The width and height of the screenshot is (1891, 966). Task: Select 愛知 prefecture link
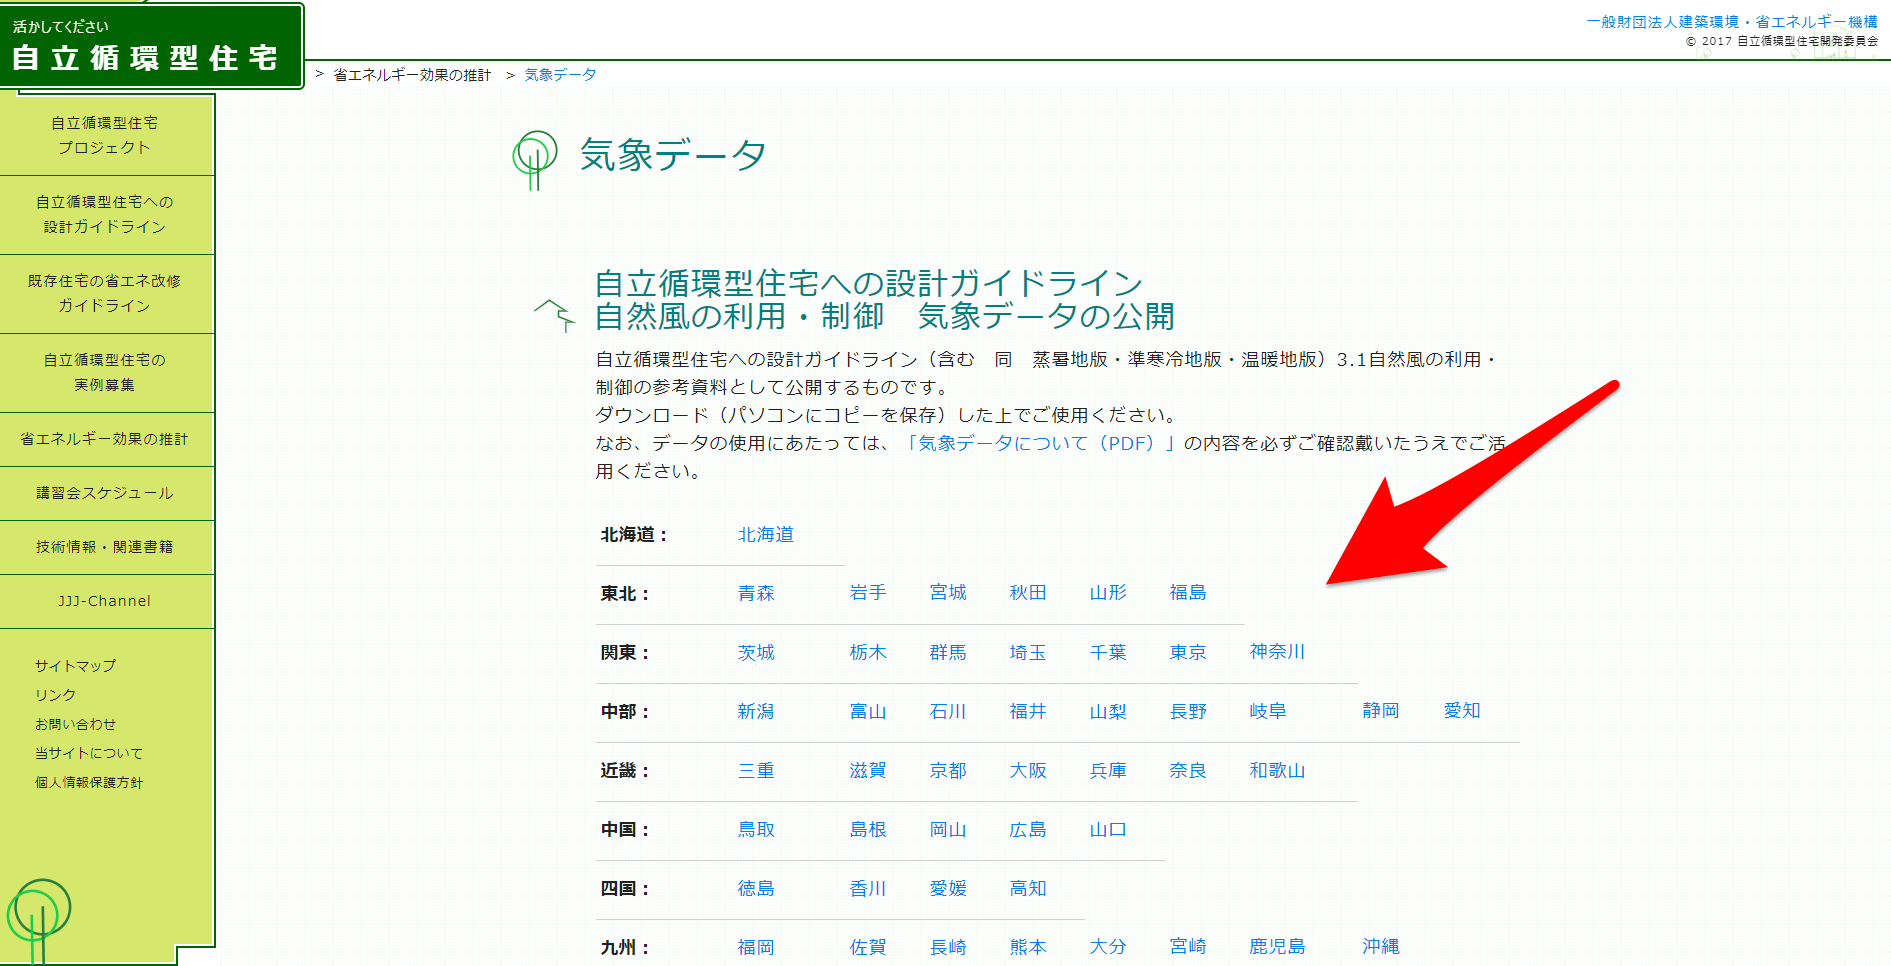click(1462, 710)
